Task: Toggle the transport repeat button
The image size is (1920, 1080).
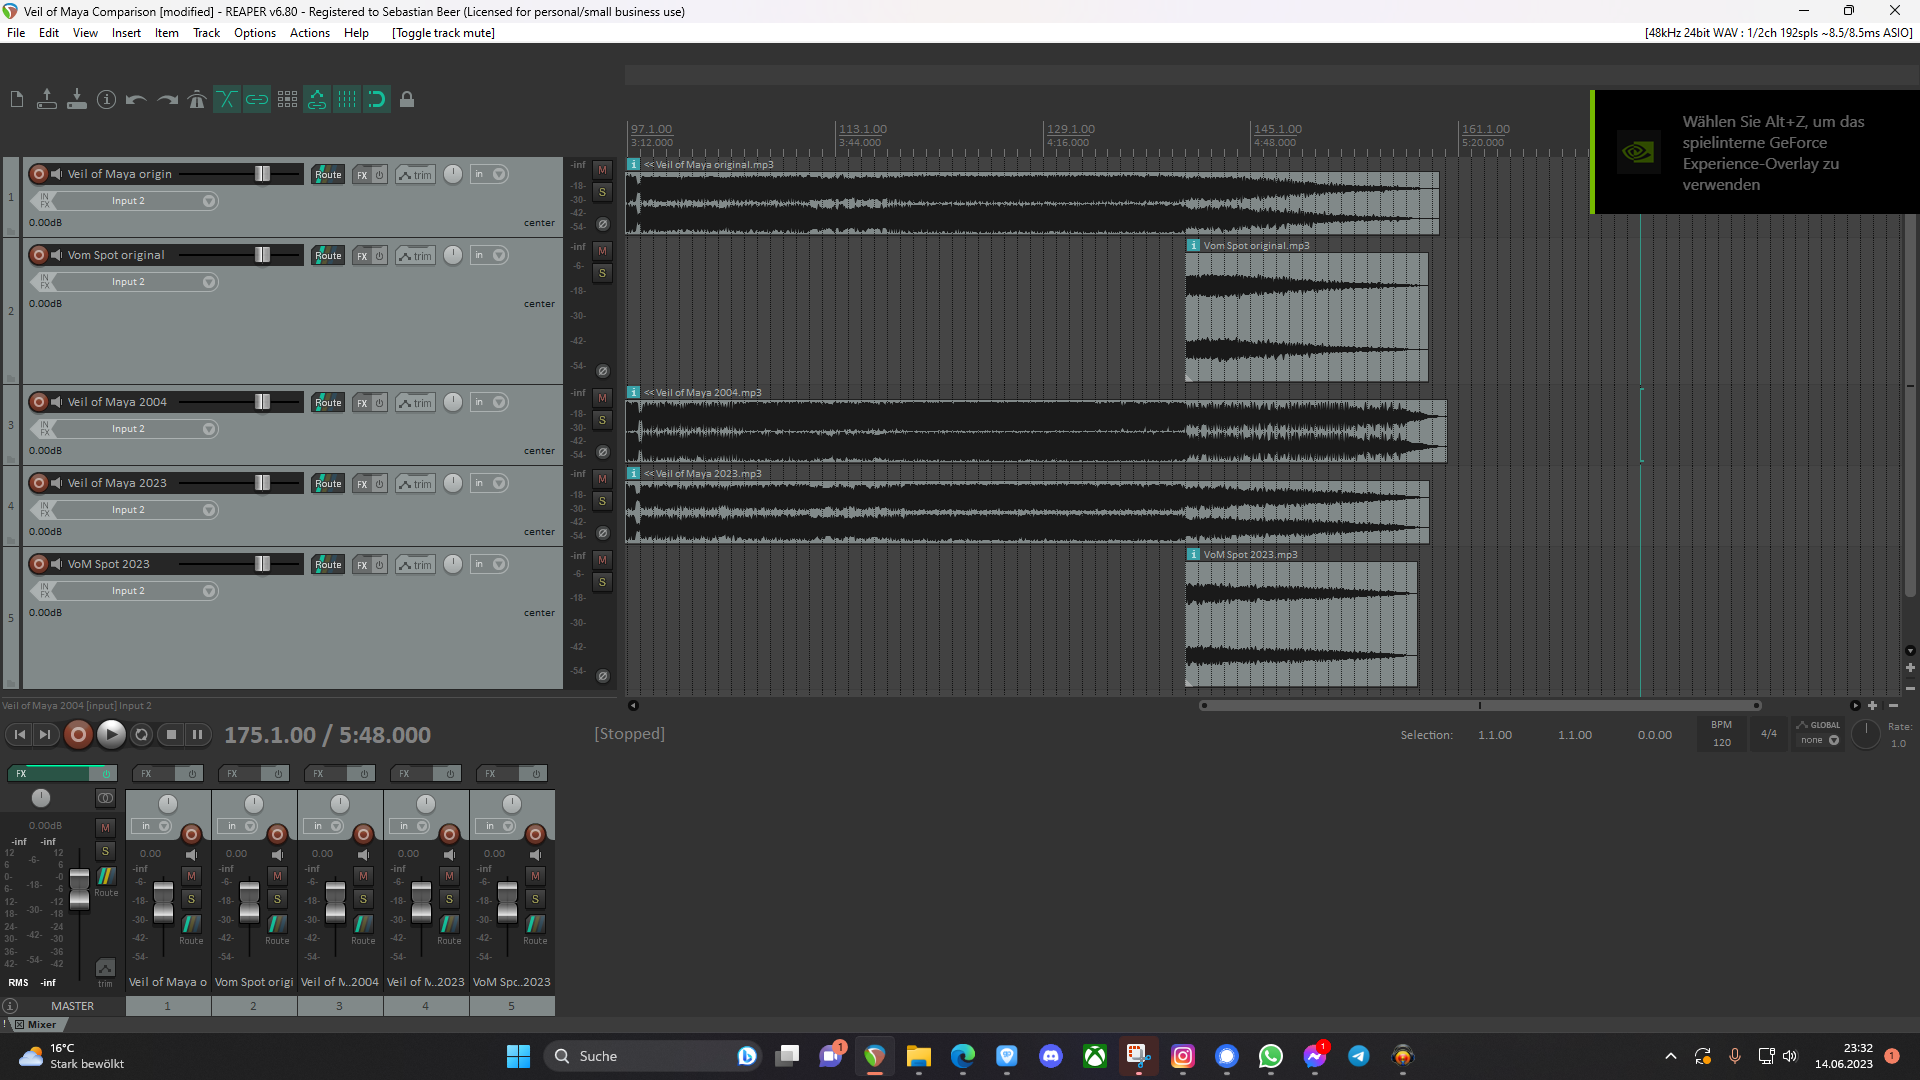Action: pos(141,735)
